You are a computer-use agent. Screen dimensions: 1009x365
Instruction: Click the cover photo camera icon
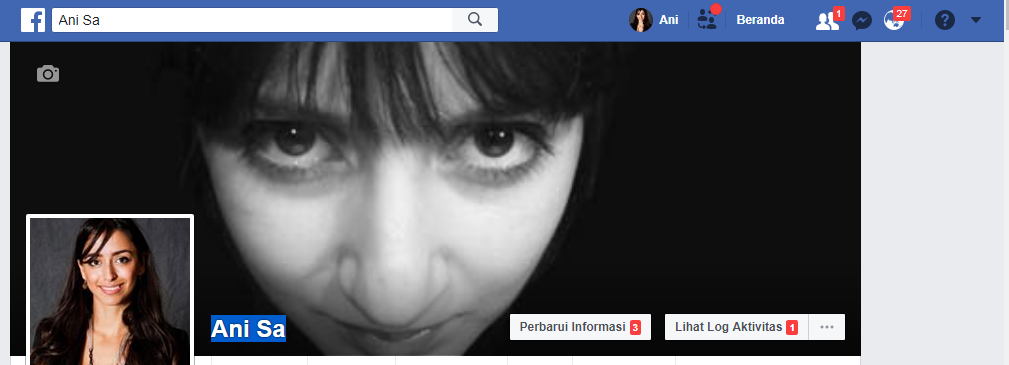(48, 73)
